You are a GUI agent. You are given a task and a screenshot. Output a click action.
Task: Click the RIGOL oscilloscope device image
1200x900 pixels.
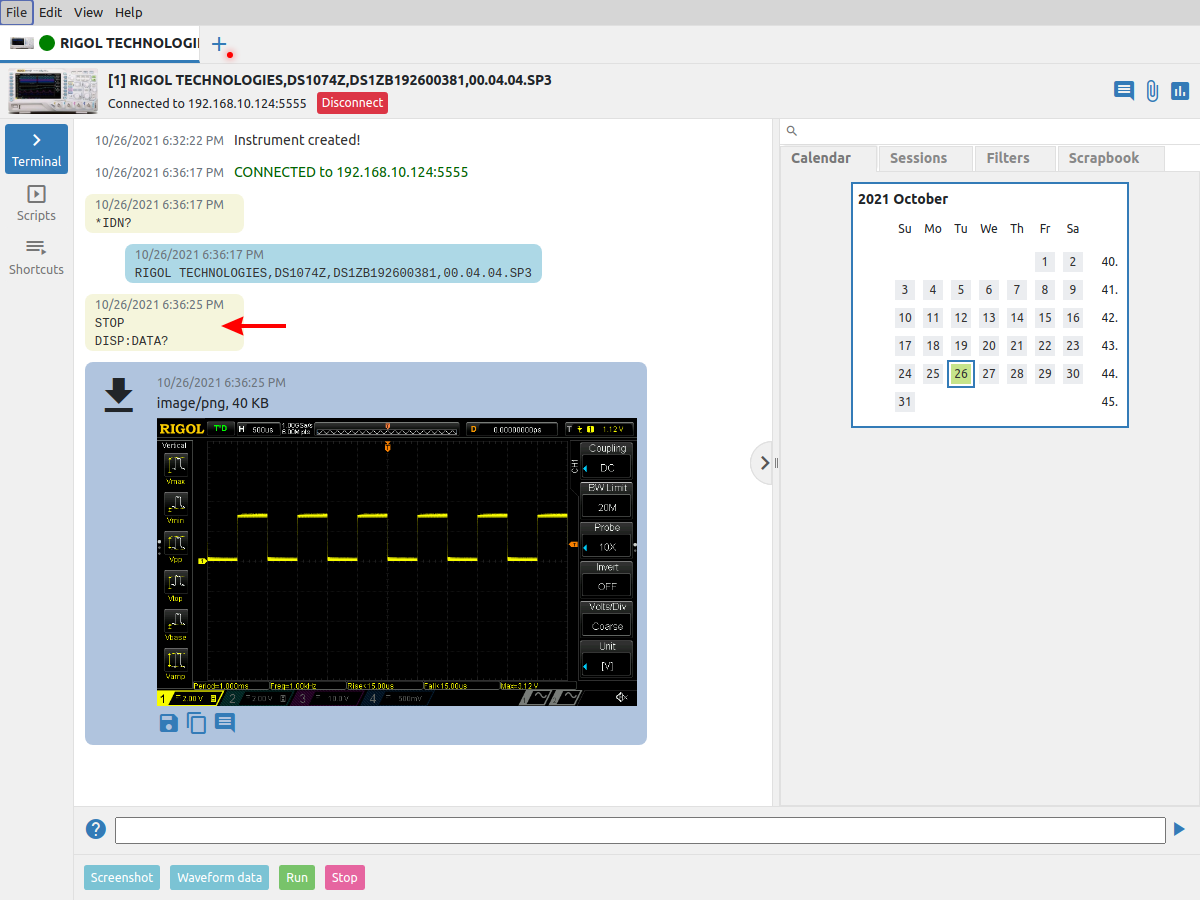pyautogui.click(x=53, y=91)
